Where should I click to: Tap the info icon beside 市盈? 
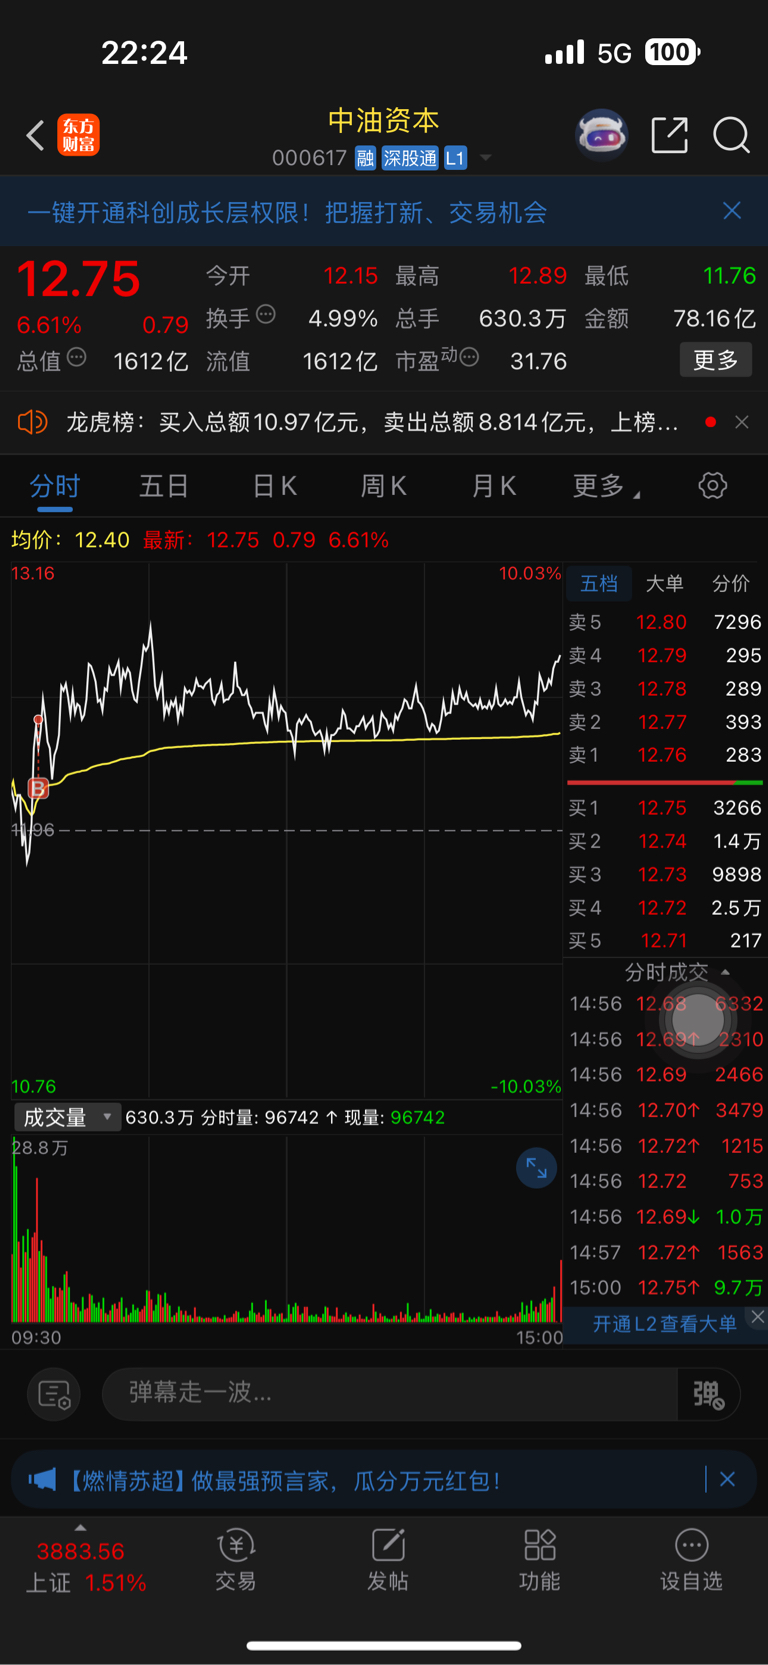pyautogui.click(x=469, y=357)
